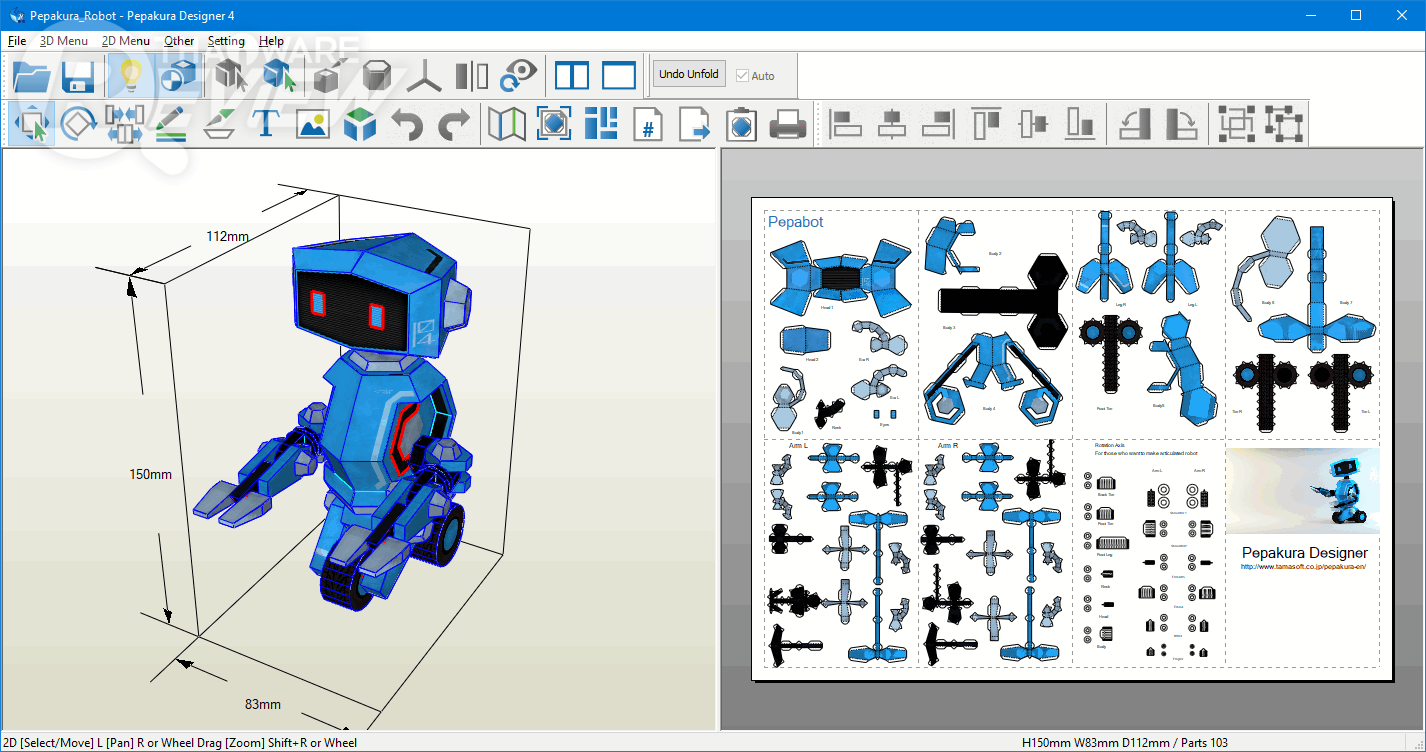Image resolution: width=1426 pixels, height=752 pixels.
Task: Click the Pepakura robot photo thumbnail
Action: (x=1303, y=490)
